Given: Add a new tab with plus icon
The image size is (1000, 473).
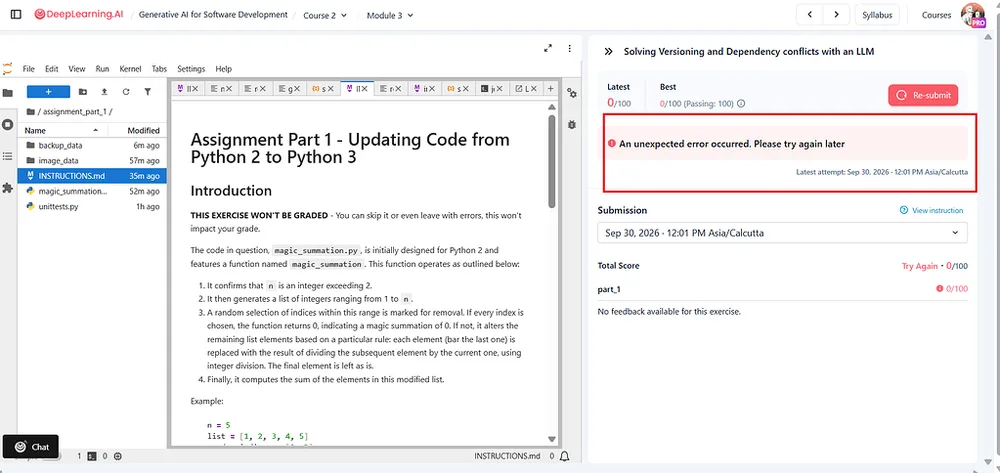Looking at the screenshot, I should pyautogui.click(x=550, y=89).
